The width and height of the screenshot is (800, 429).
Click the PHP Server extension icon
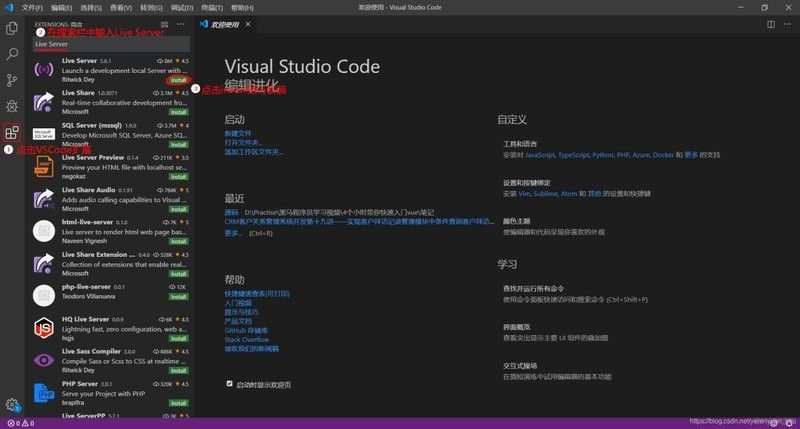[44, 393]
